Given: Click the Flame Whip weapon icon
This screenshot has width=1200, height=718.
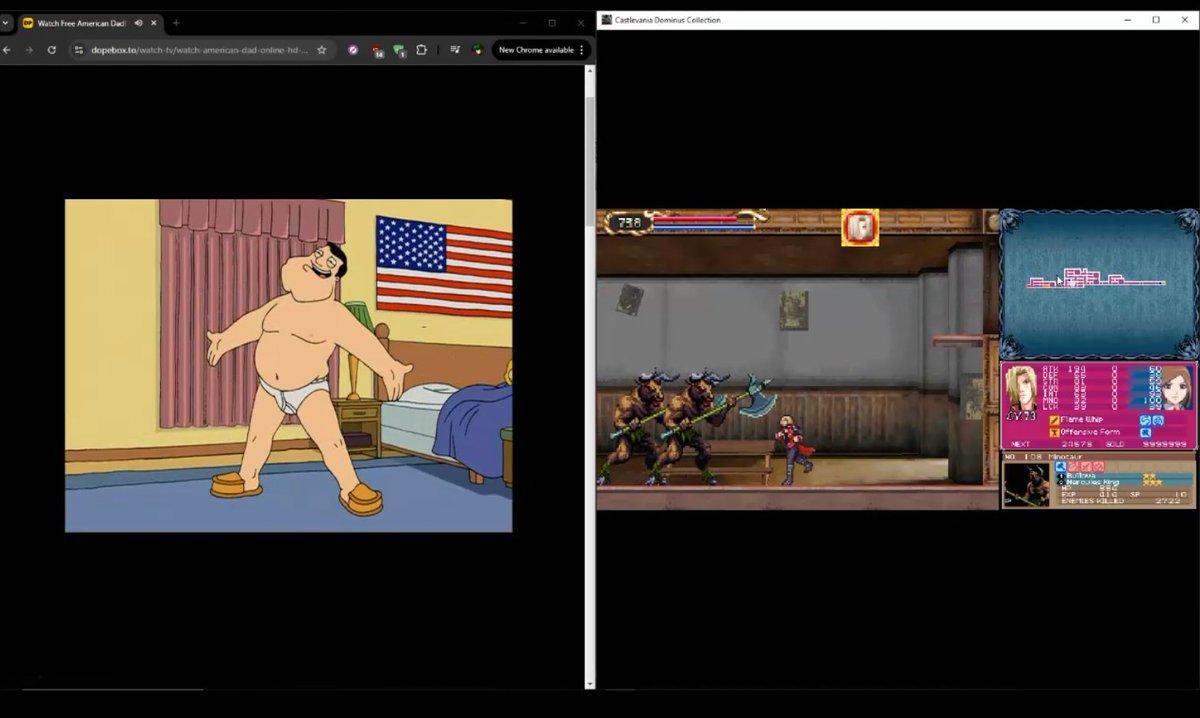Looking at the screenshot, I should (x=1054, y=420).
